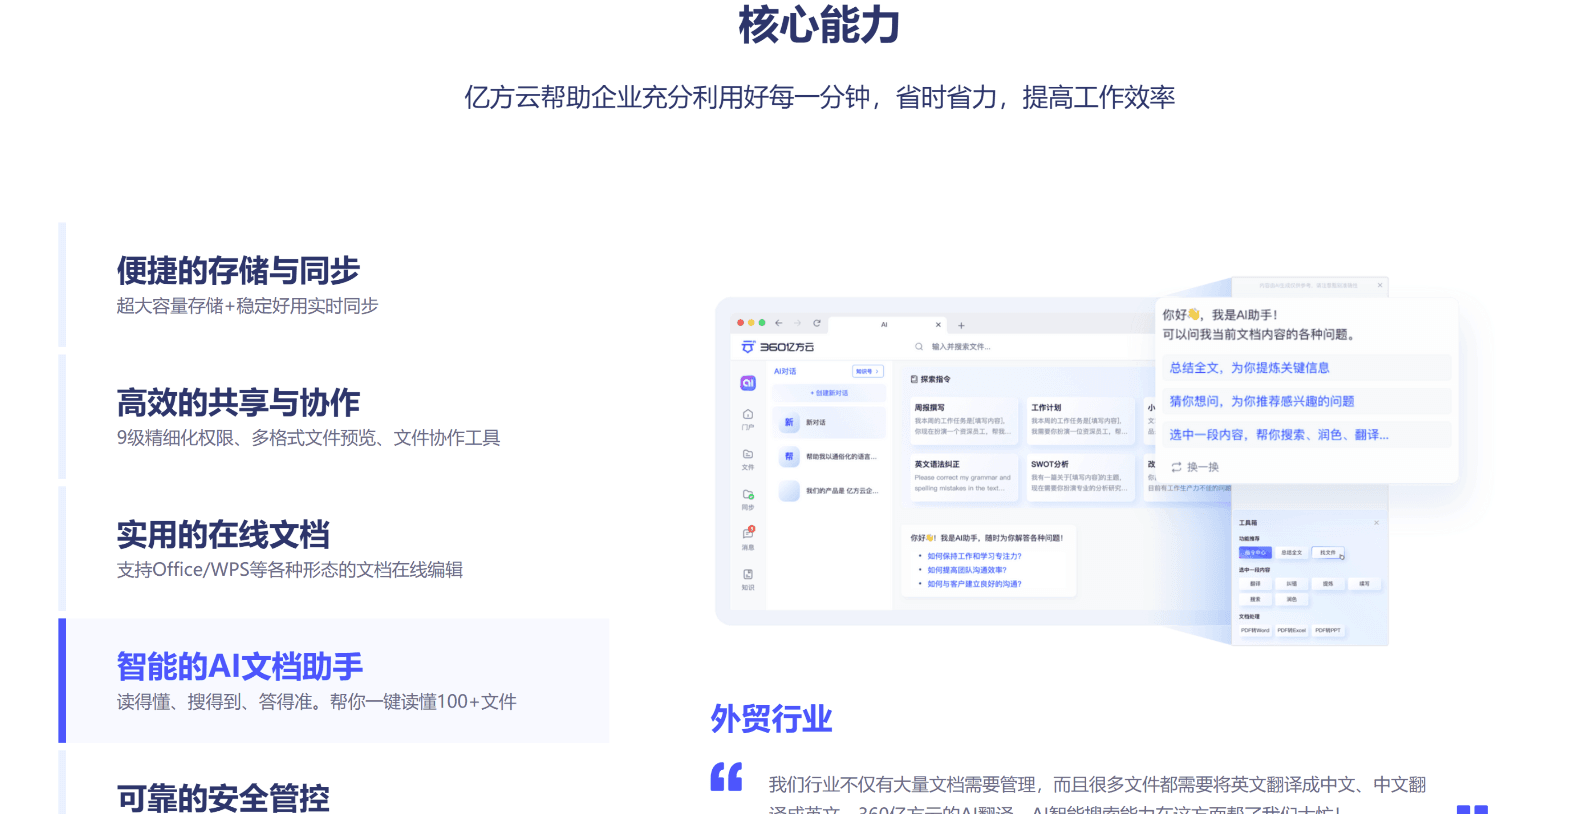Click the new tab plus icon in the preview
This screenshot has width=1576, height=814.
point(961,325)
